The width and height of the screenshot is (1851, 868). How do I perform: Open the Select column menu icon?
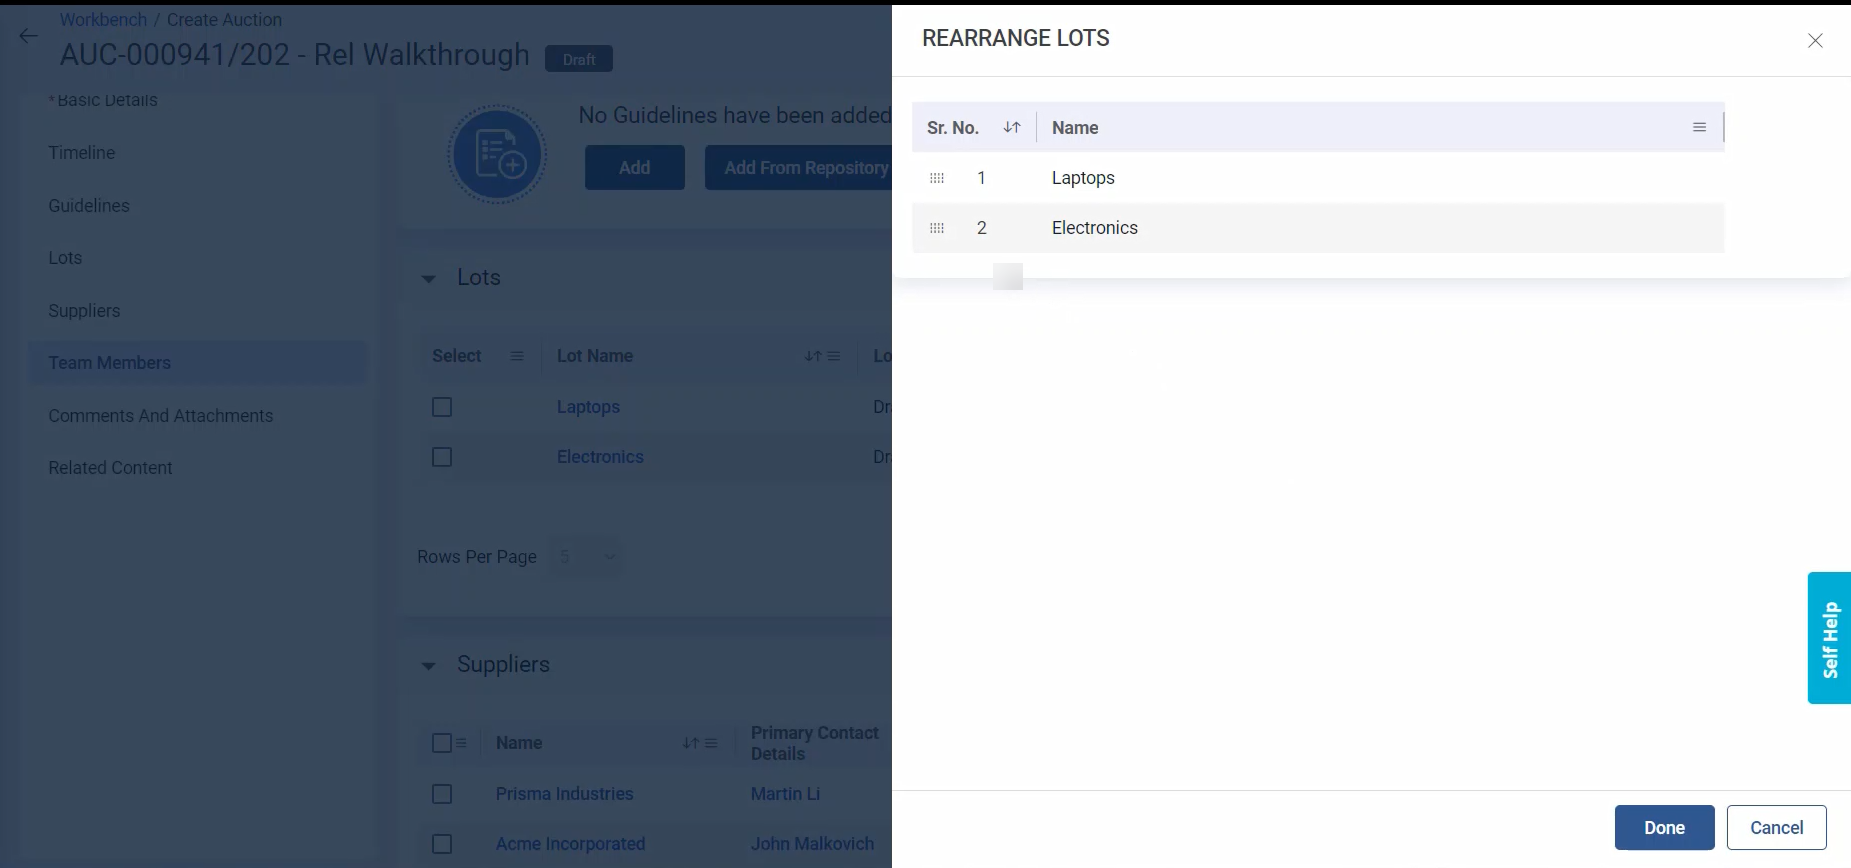click(517, 356)
